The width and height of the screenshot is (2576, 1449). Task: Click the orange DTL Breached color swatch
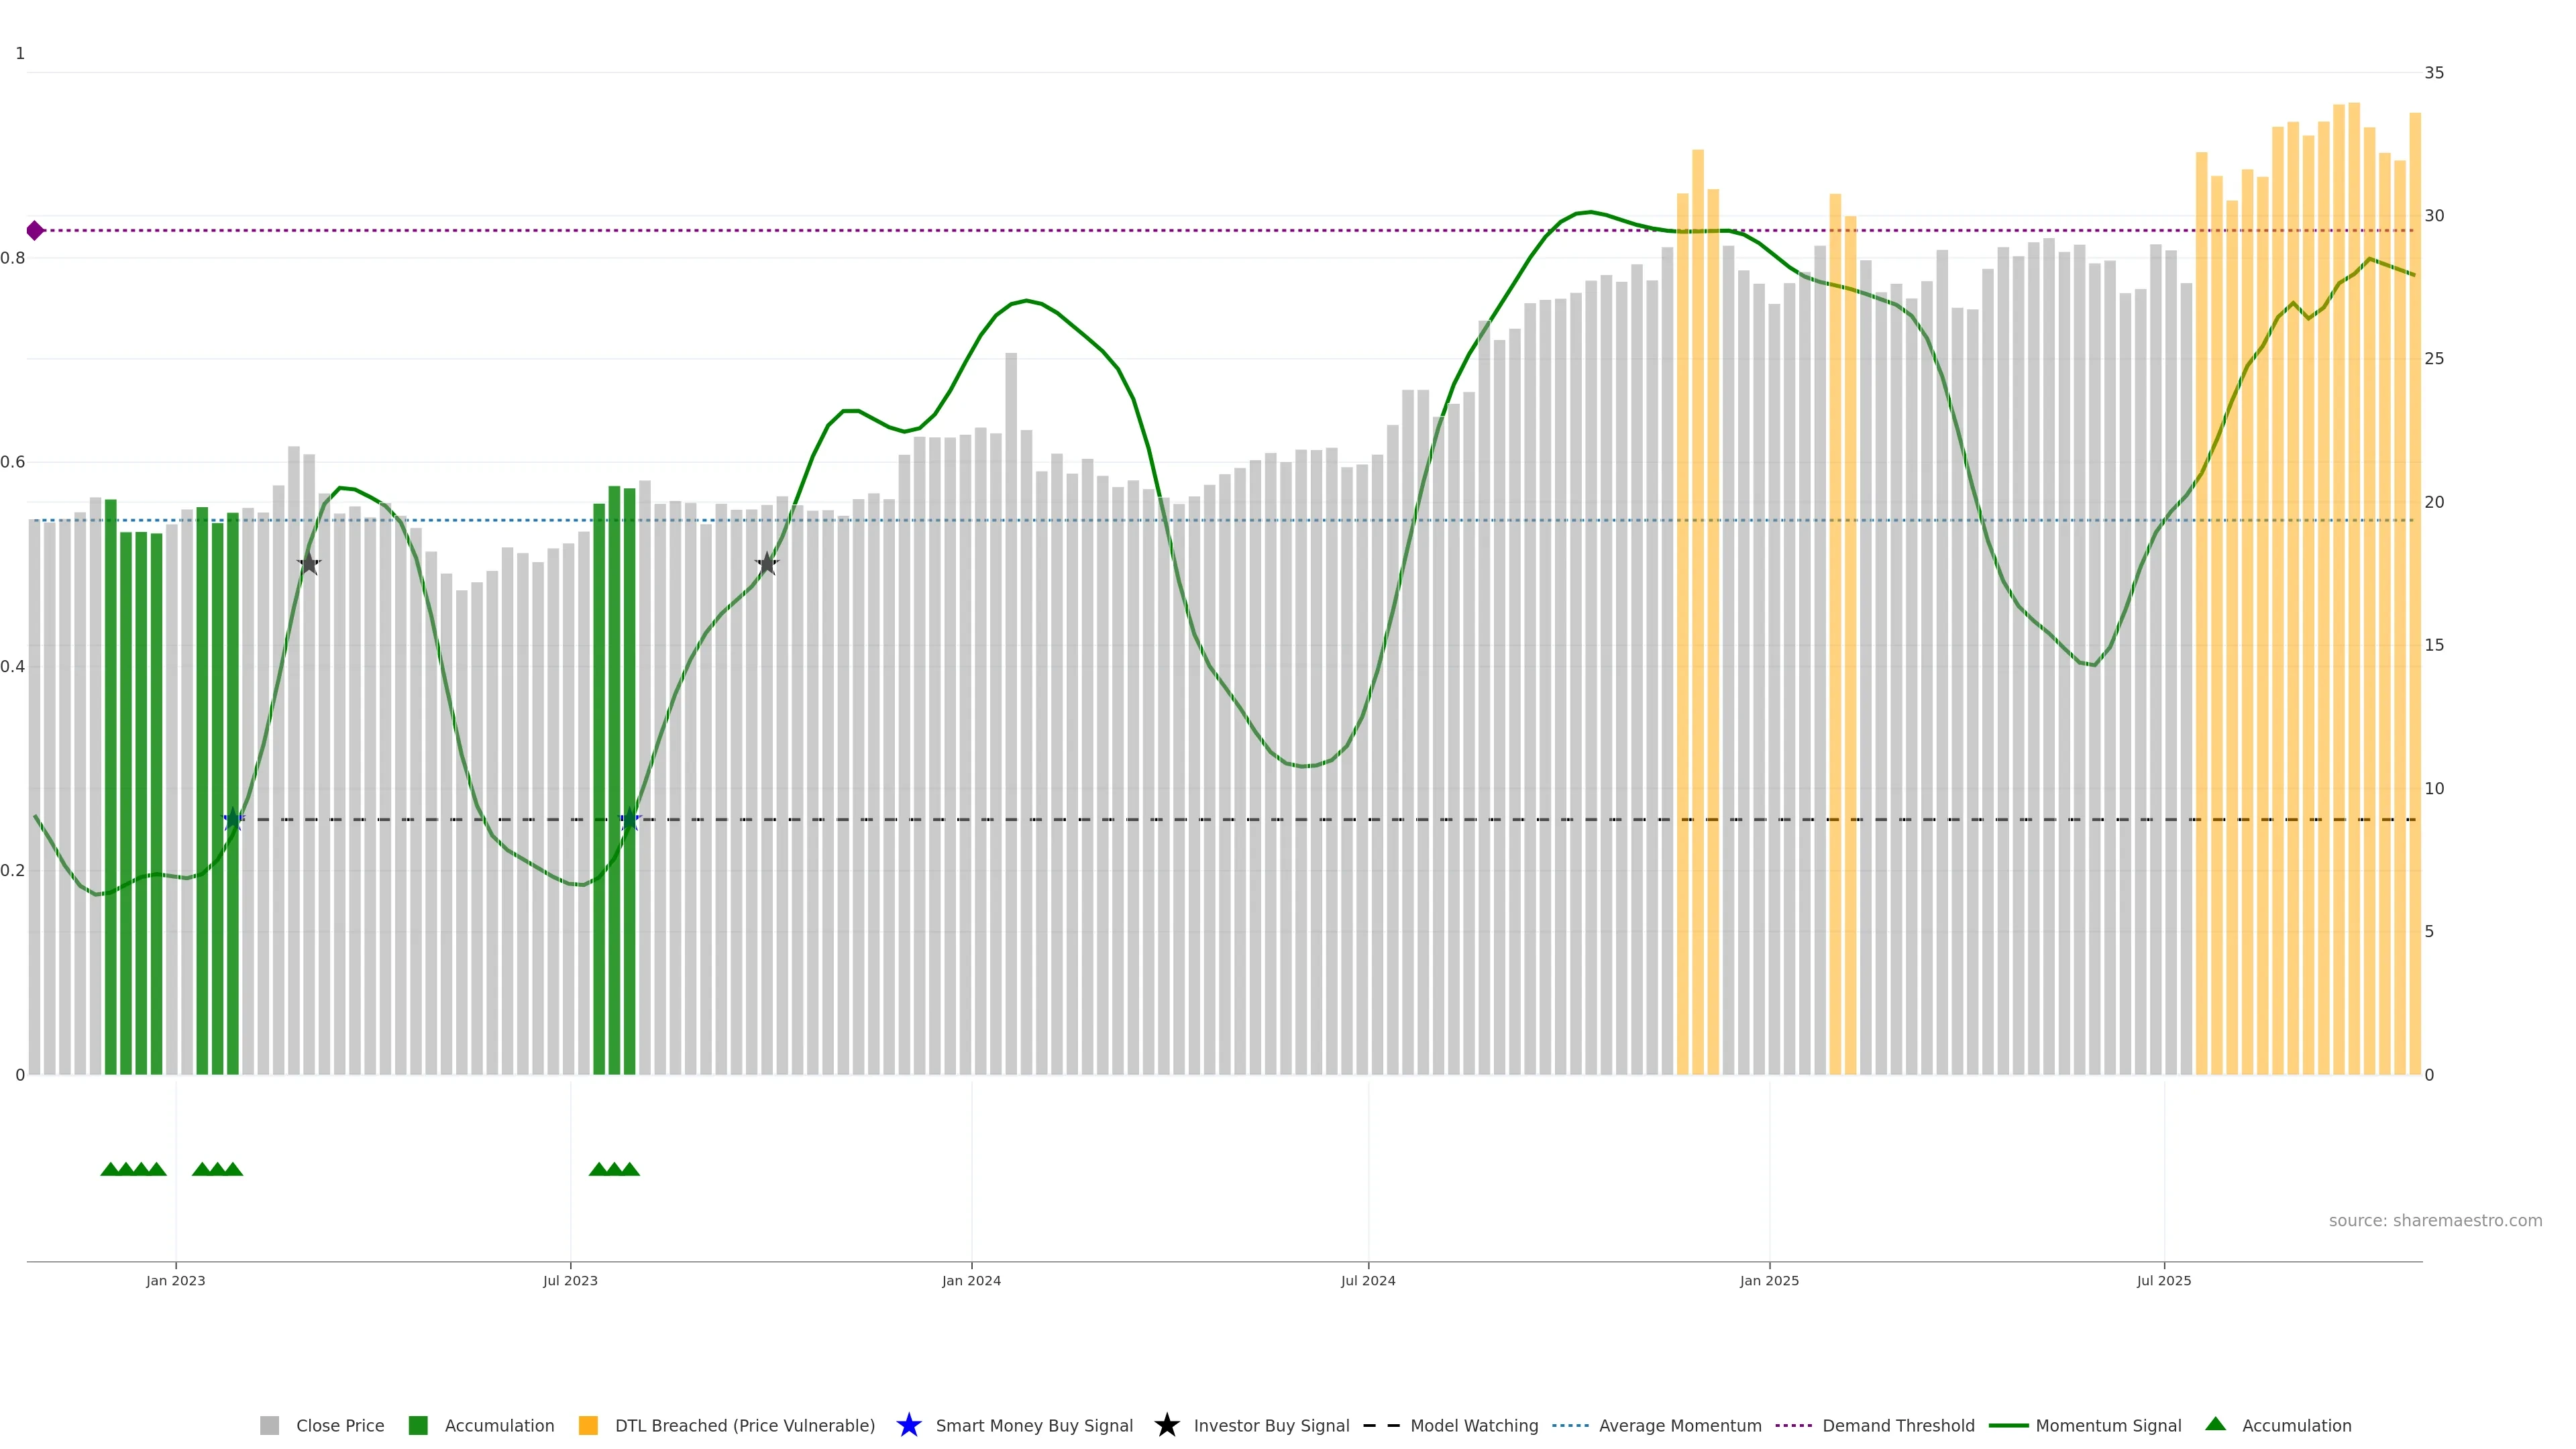point(588,1426)
